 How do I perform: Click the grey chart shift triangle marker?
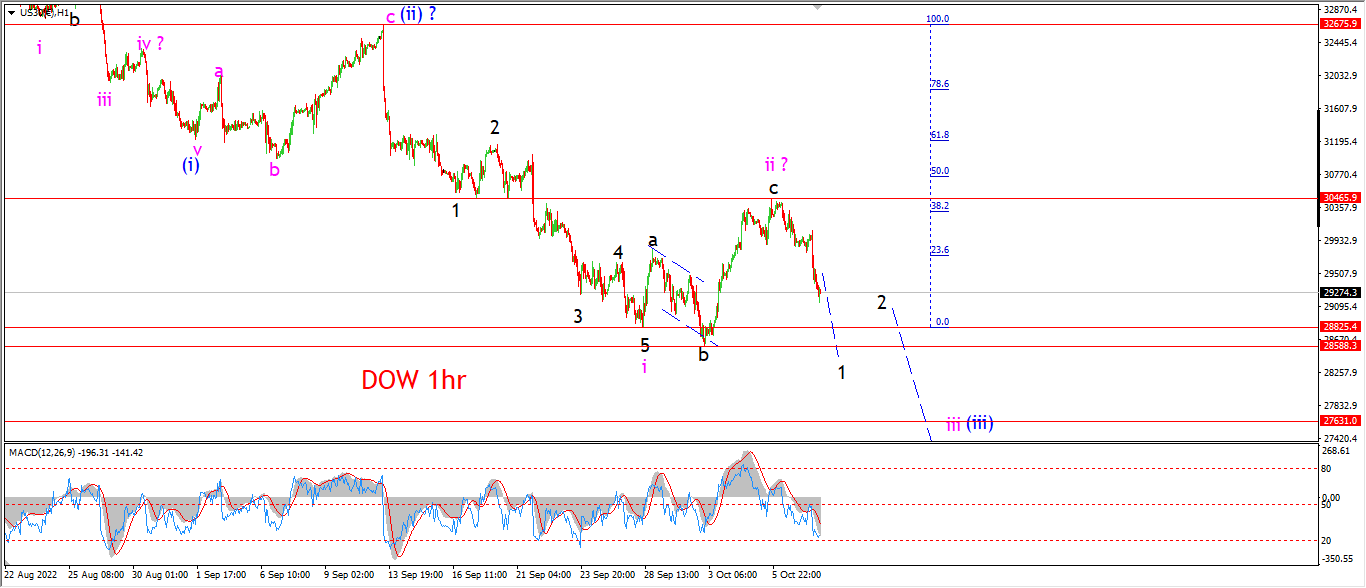tap(817, 5)
